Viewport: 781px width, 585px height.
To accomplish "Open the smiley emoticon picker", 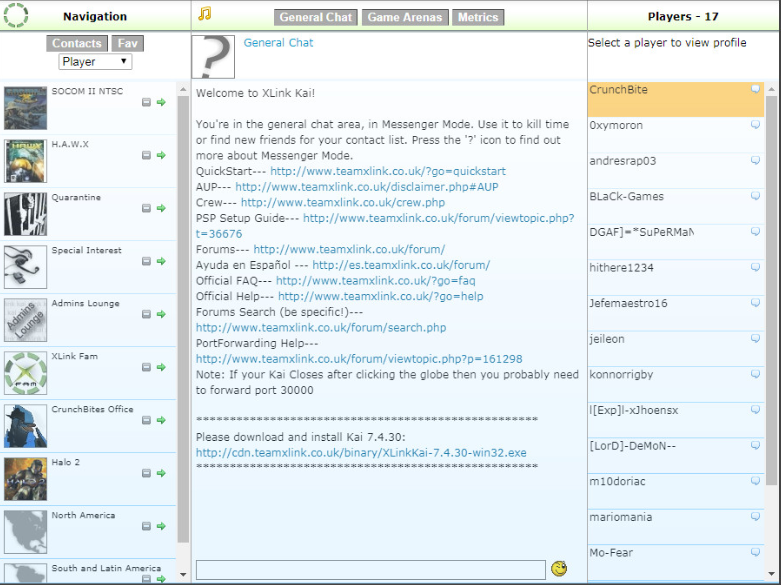I will point(559,569).
